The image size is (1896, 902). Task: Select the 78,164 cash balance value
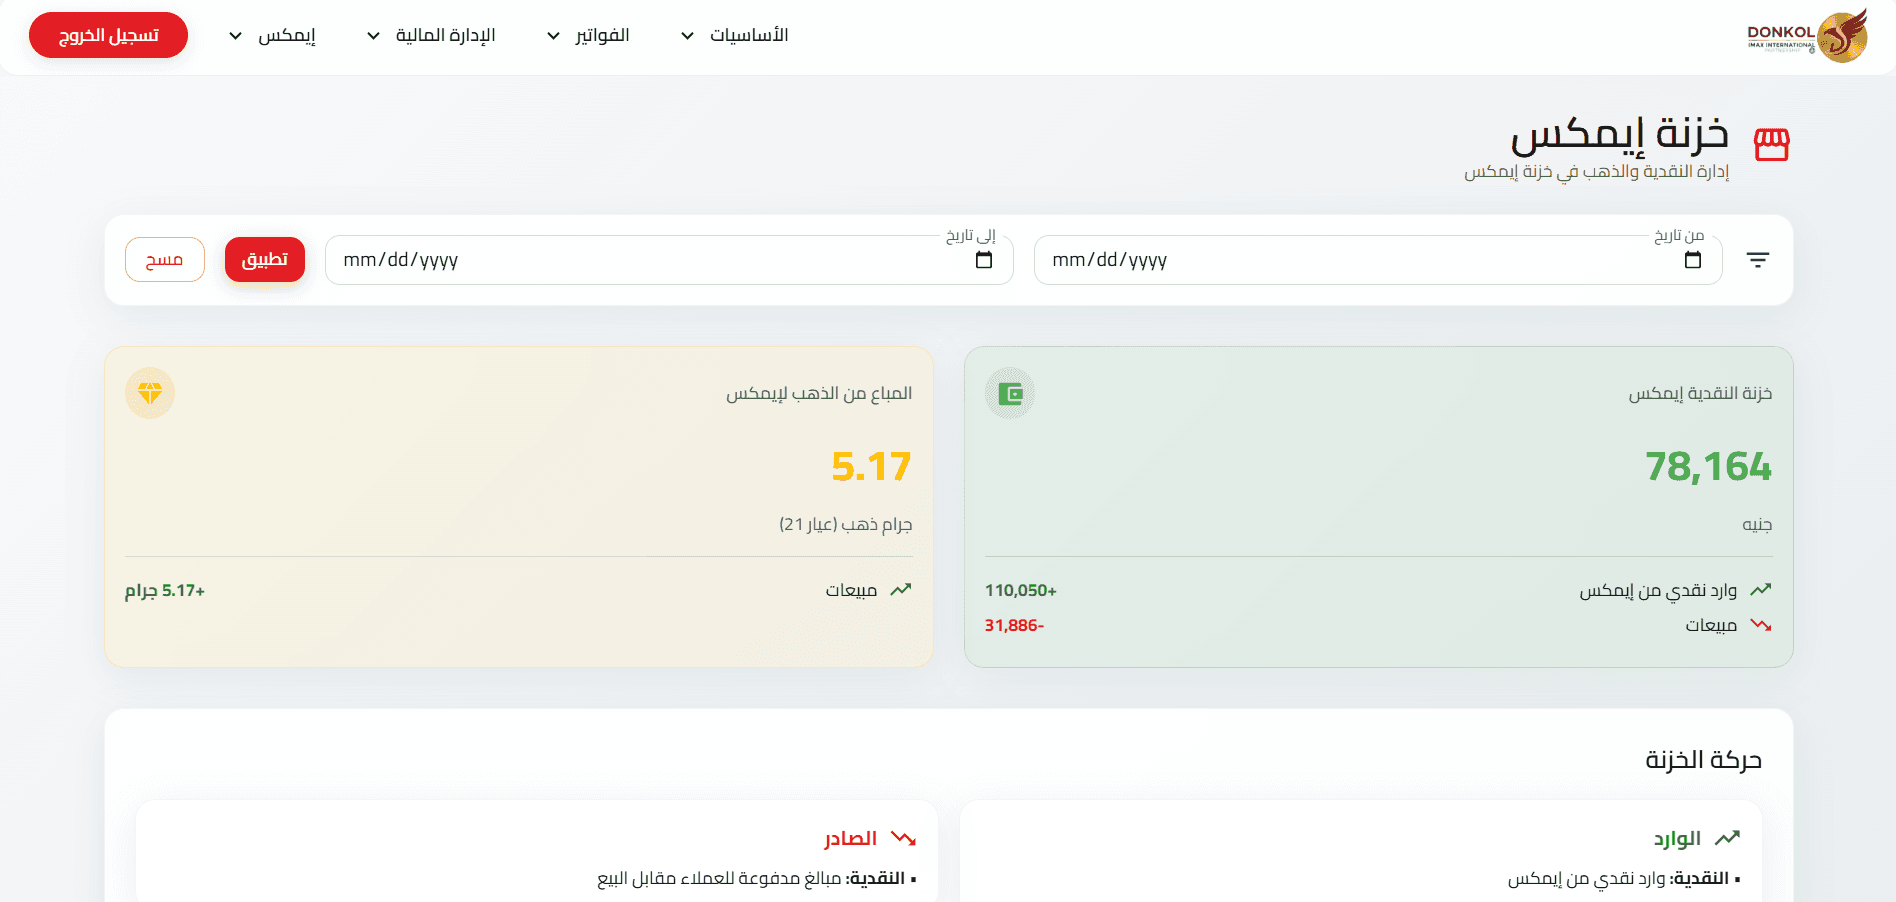[x=1708, y=467]
